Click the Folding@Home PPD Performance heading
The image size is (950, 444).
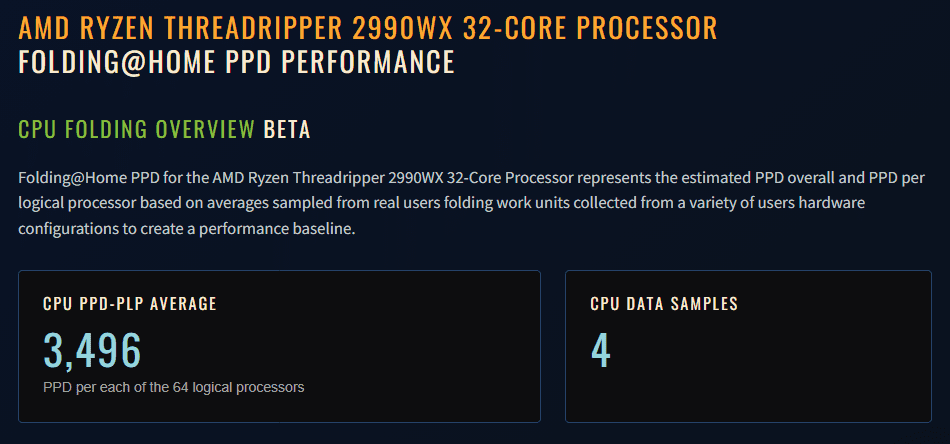pos(236,63)
